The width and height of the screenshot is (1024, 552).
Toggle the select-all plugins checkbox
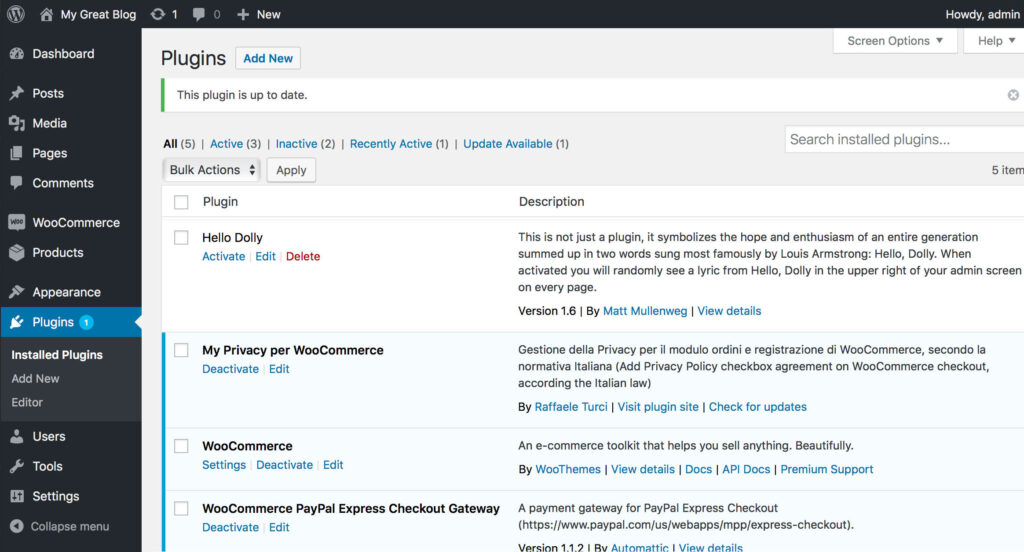pyautogui.click(x=181, y=202)
